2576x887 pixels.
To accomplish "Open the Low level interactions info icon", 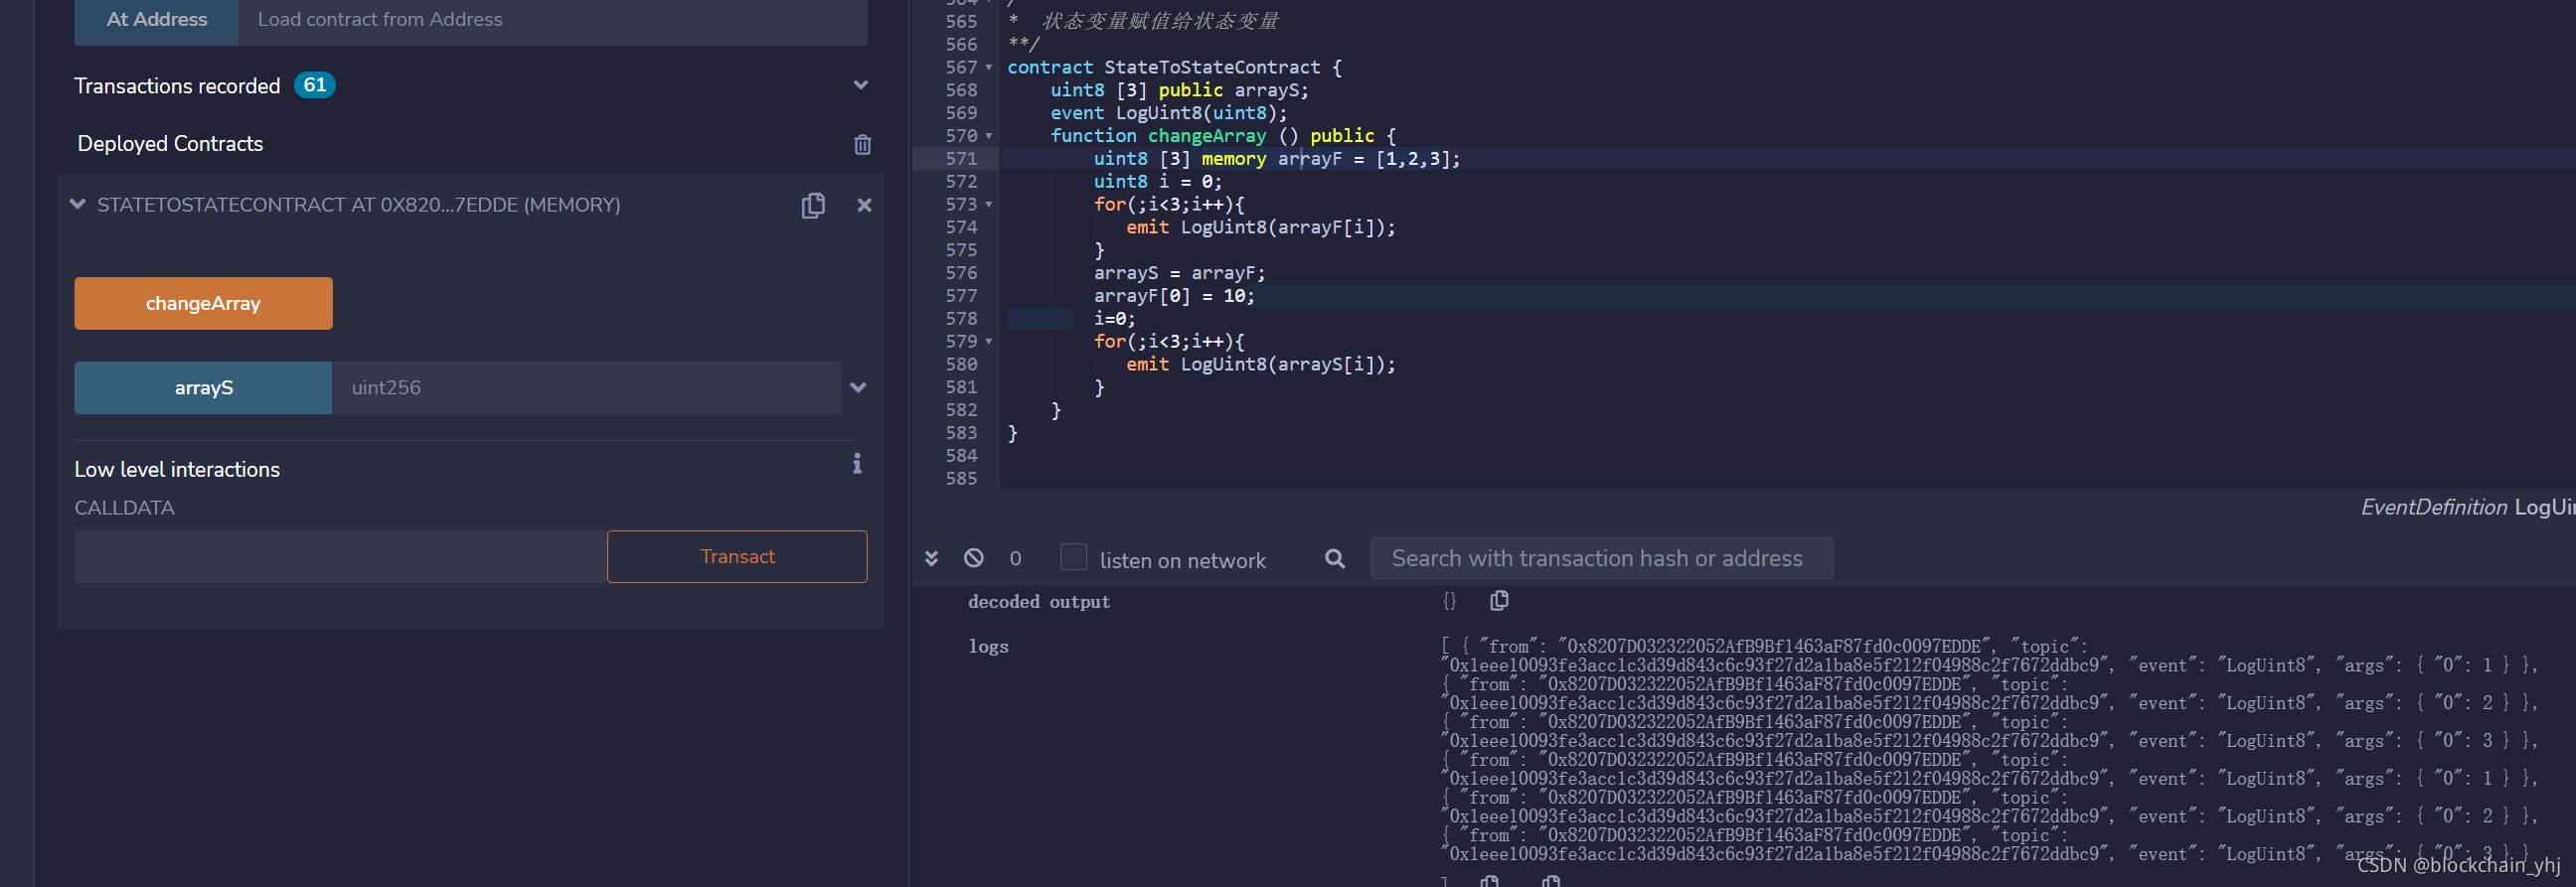I will pyautogui.click(x=857, y=463).
